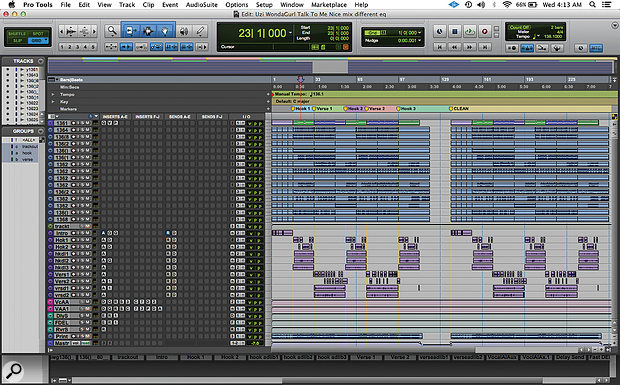This screenshot has width=620, height=385.
Task: Open the Setup menu
Action: 264,5
